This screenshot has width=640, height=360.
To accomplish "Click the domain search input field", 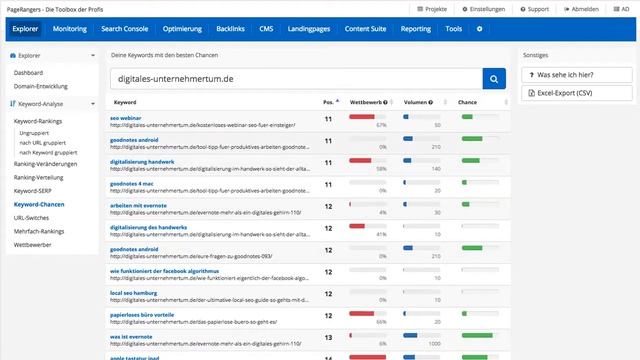I will tap(296, 79).
